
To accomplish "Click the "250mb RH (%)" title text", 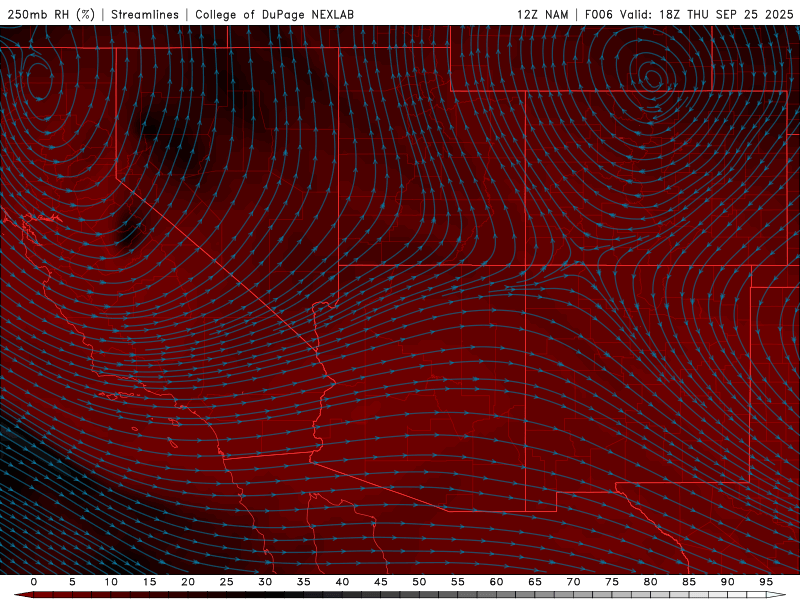I will coord(51,14).
